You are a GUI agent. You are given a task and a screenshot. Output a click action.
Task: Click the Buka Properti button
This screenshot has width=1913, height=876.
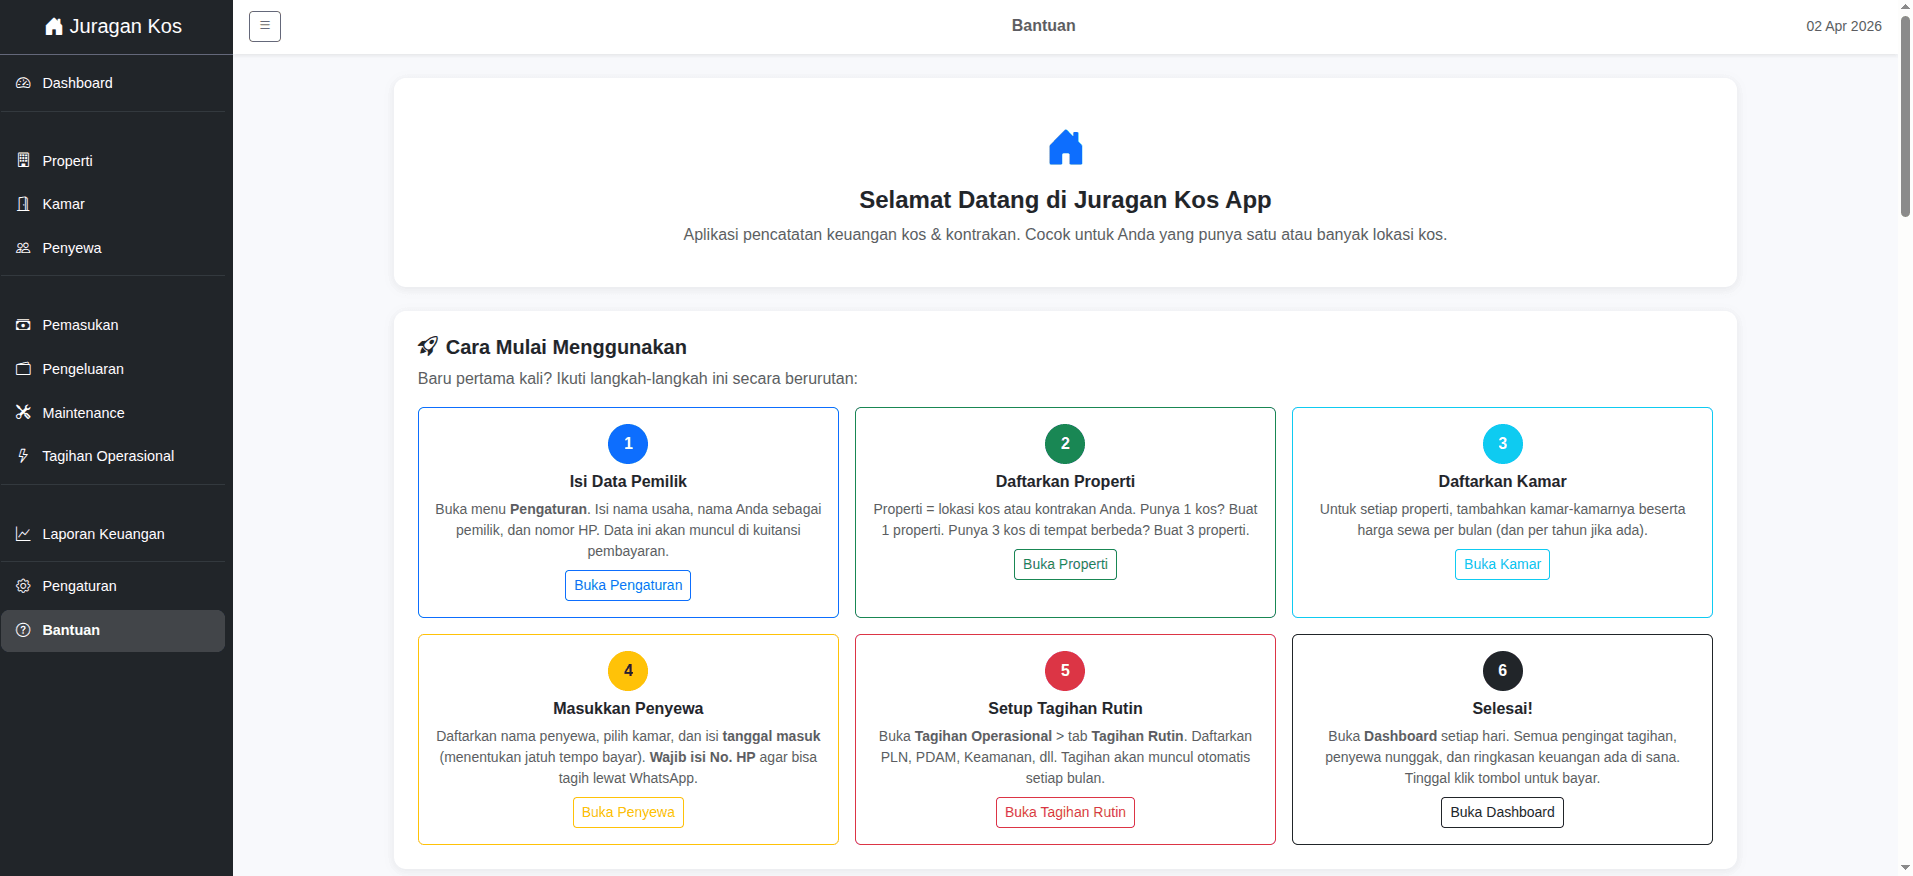point(1065,564)
